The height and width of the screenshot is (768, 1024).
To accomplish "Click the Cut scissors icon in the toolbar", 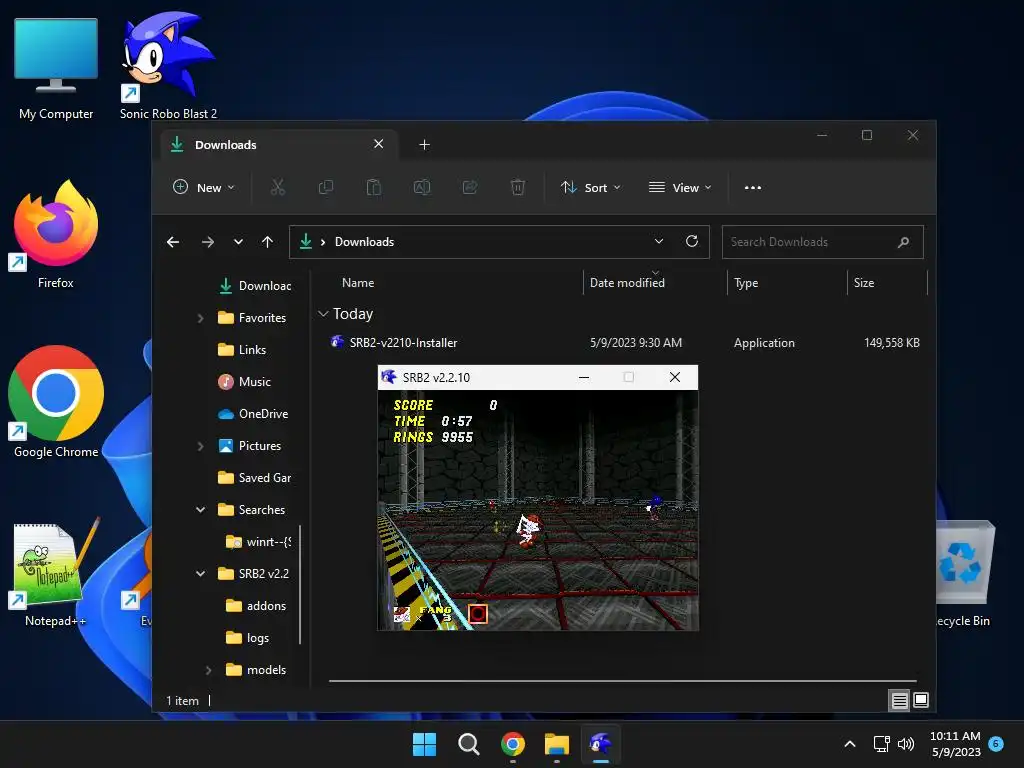I will (278, 187).
